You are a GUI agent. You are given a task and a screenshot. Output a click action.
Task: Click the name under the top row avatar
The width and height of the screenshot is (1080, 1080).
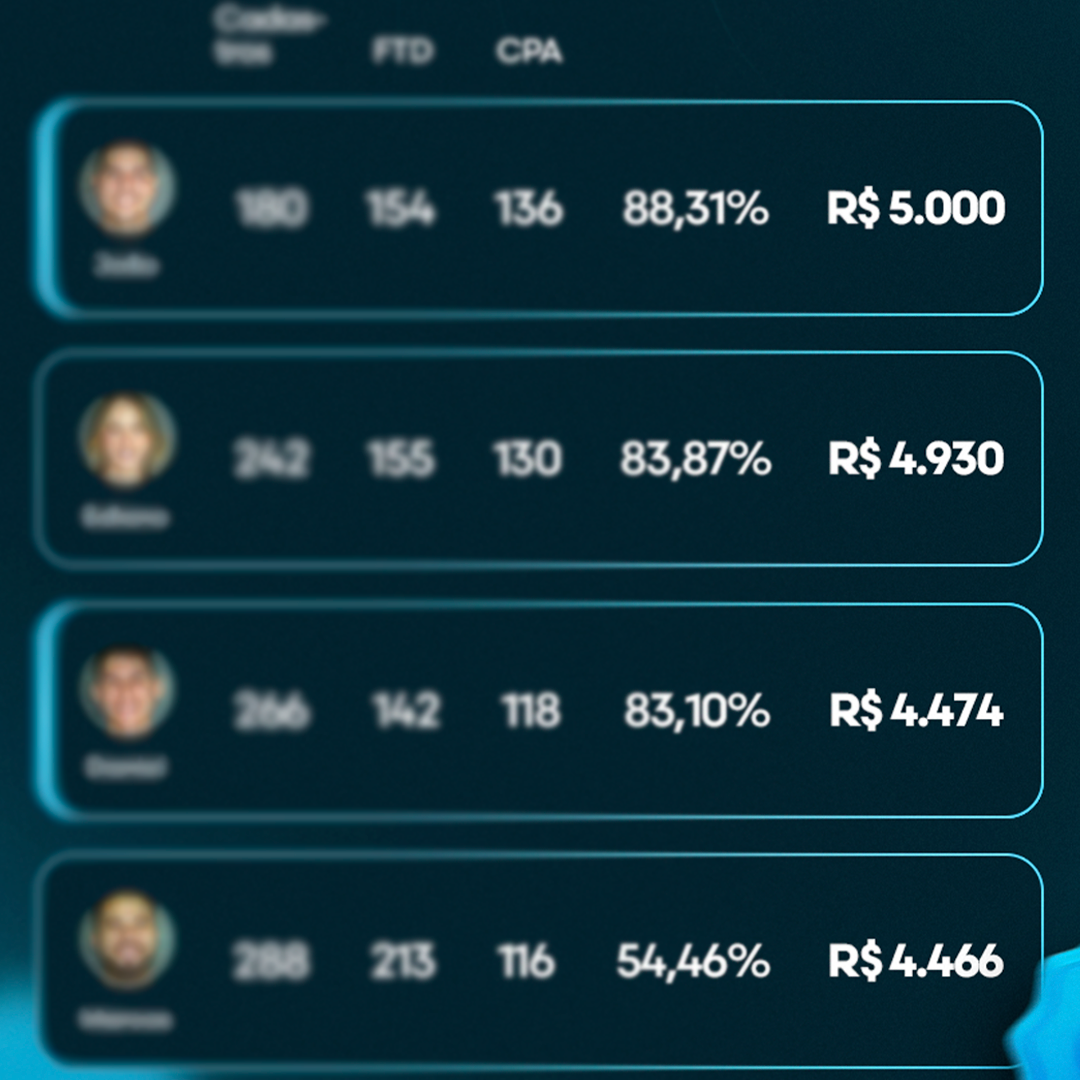click(127, 267)
